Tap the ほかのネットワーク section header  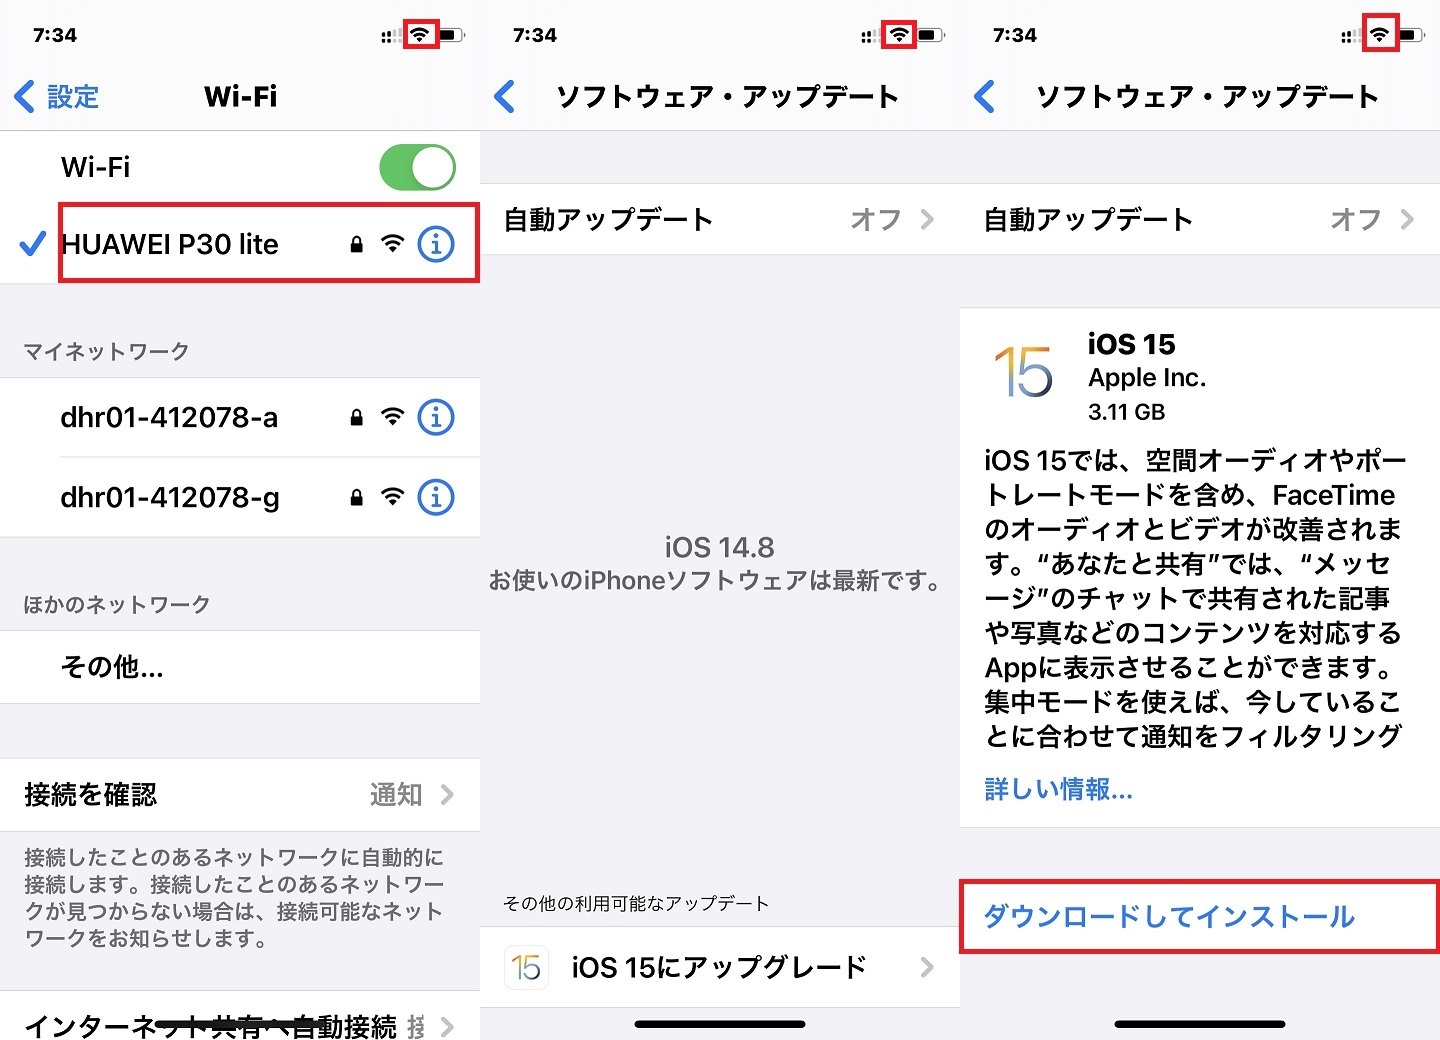tap(117, 604)
